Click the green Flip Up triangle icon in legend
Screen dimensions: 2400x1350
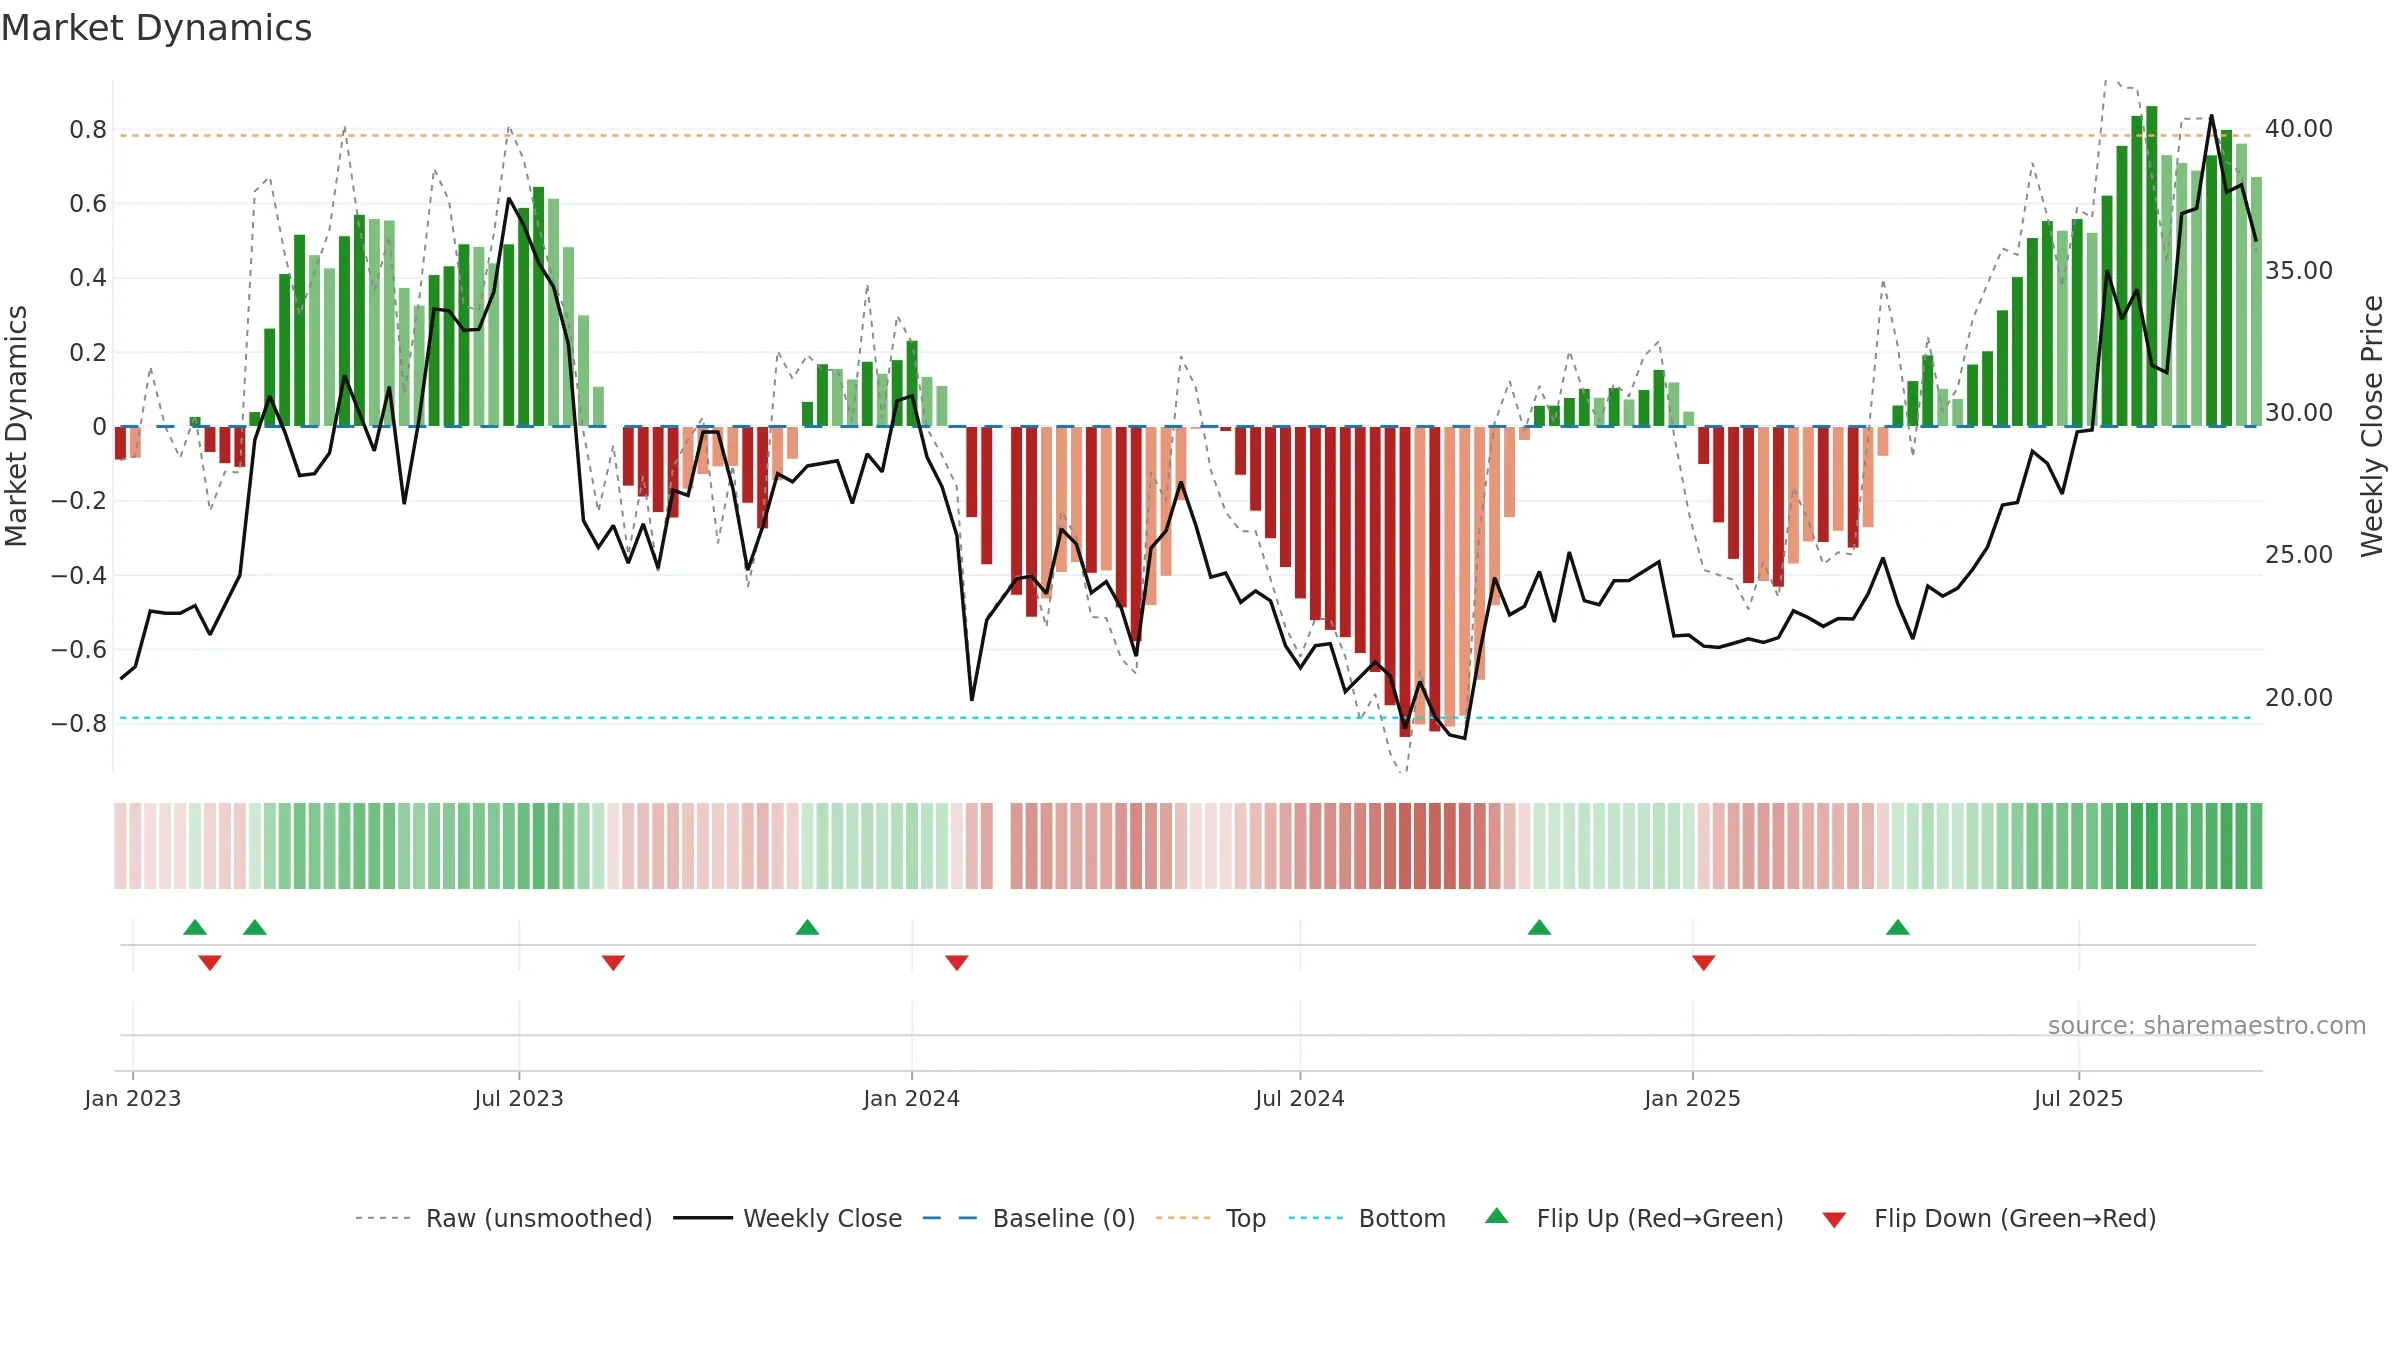[1497, 1216]
